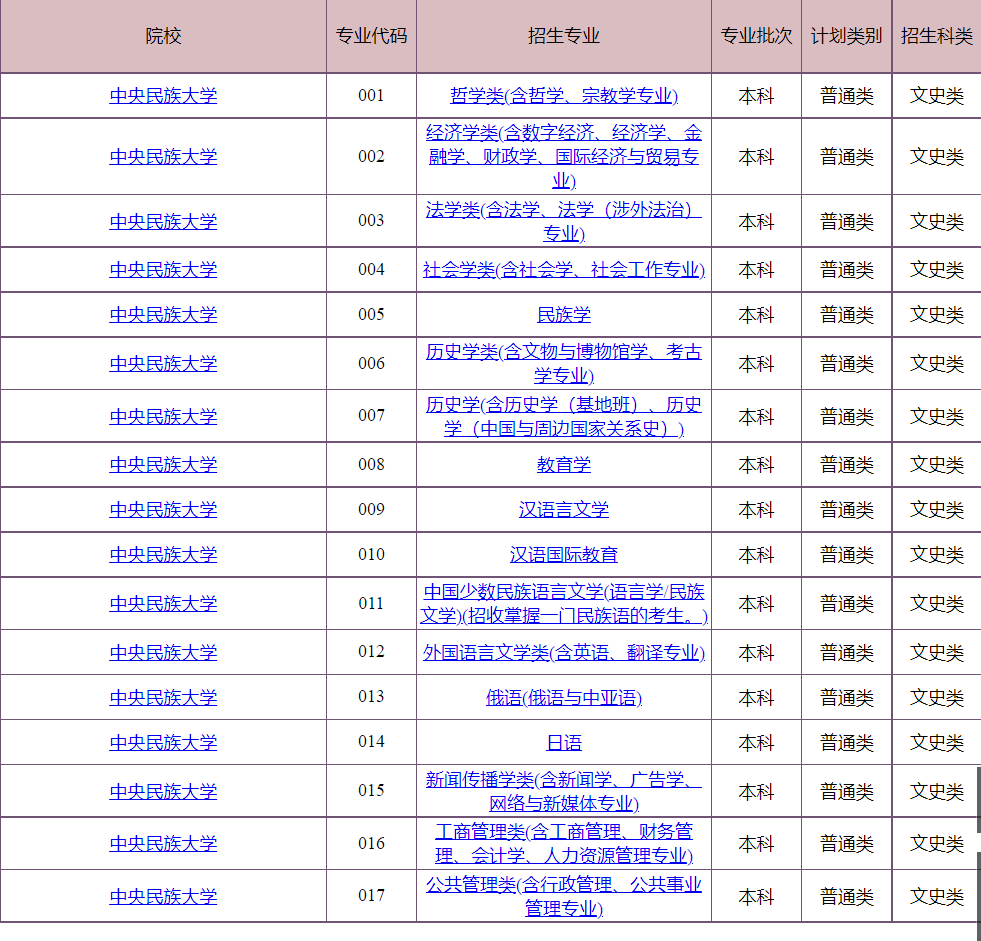Screen dimensions: 981x941
Task: Select code cell 007
Action: tap(372, 416)
